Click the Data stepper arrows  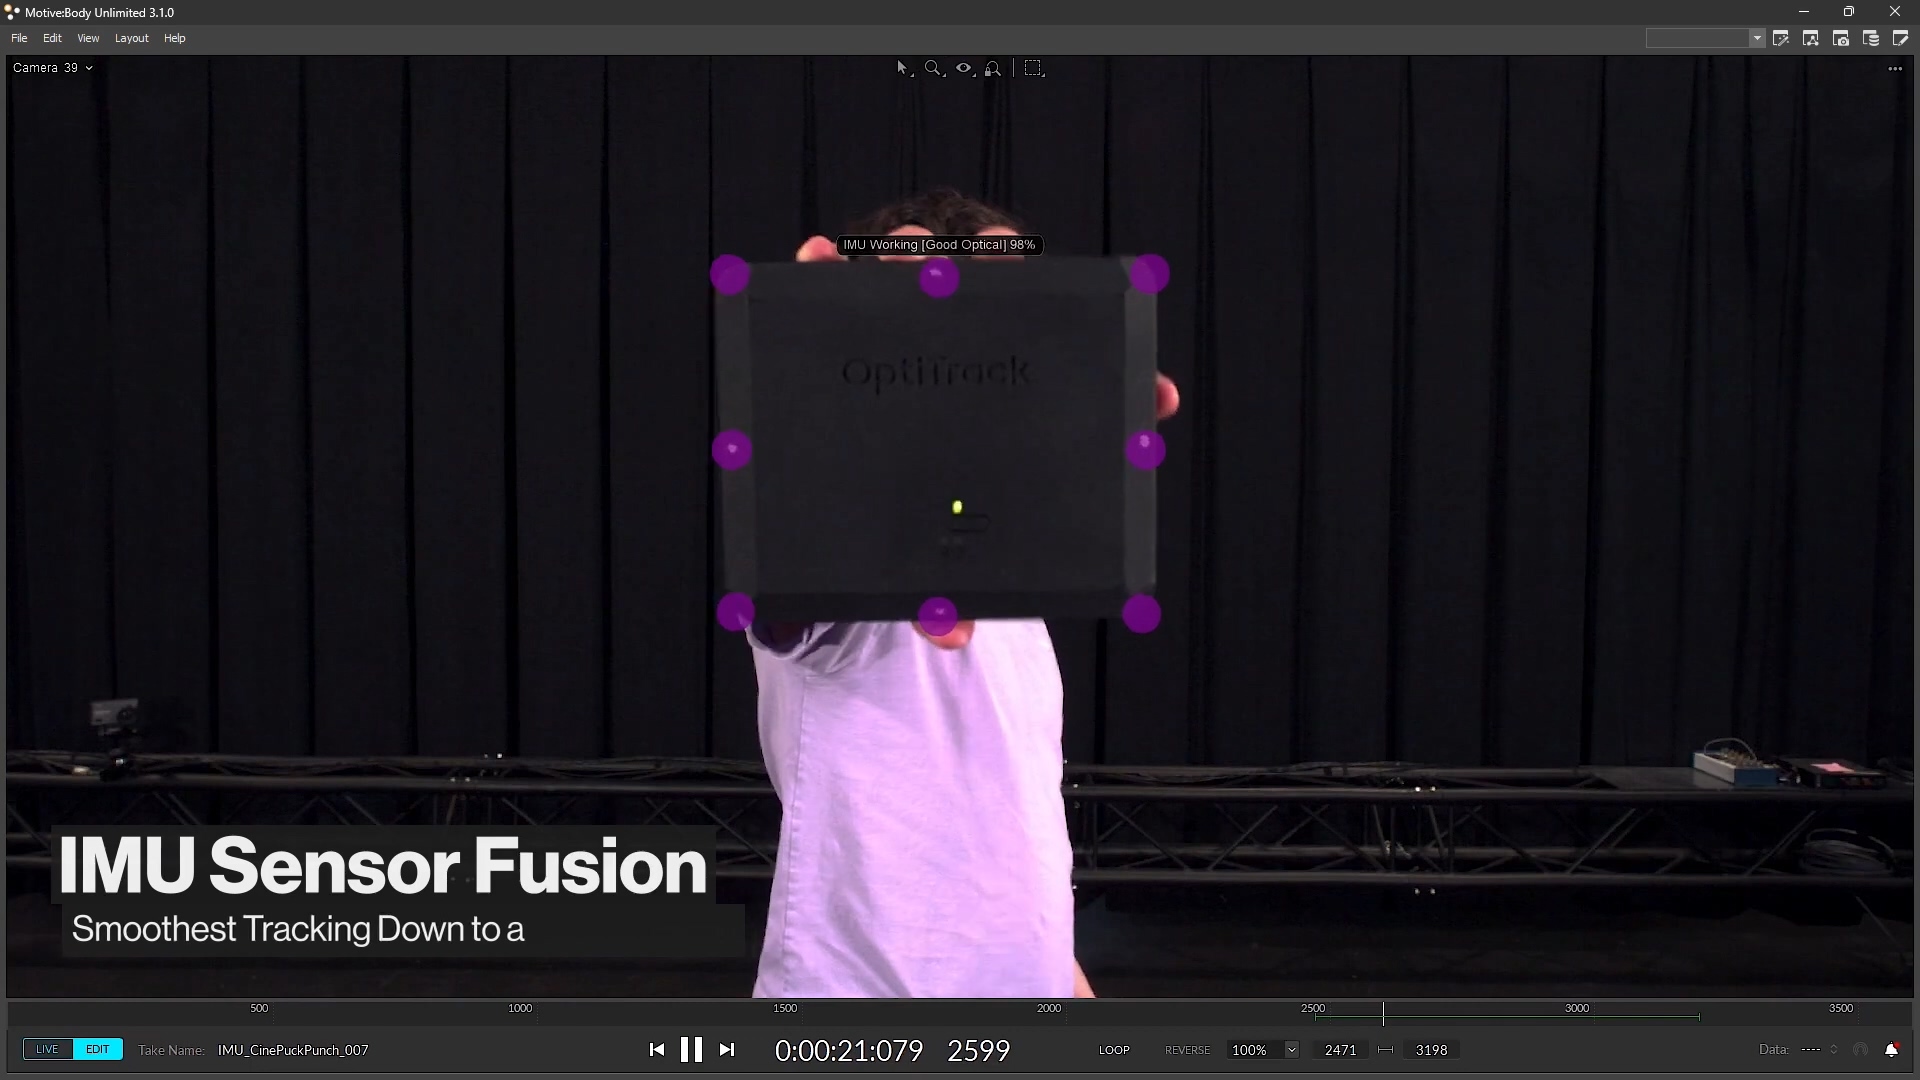pos(1833,1049)
